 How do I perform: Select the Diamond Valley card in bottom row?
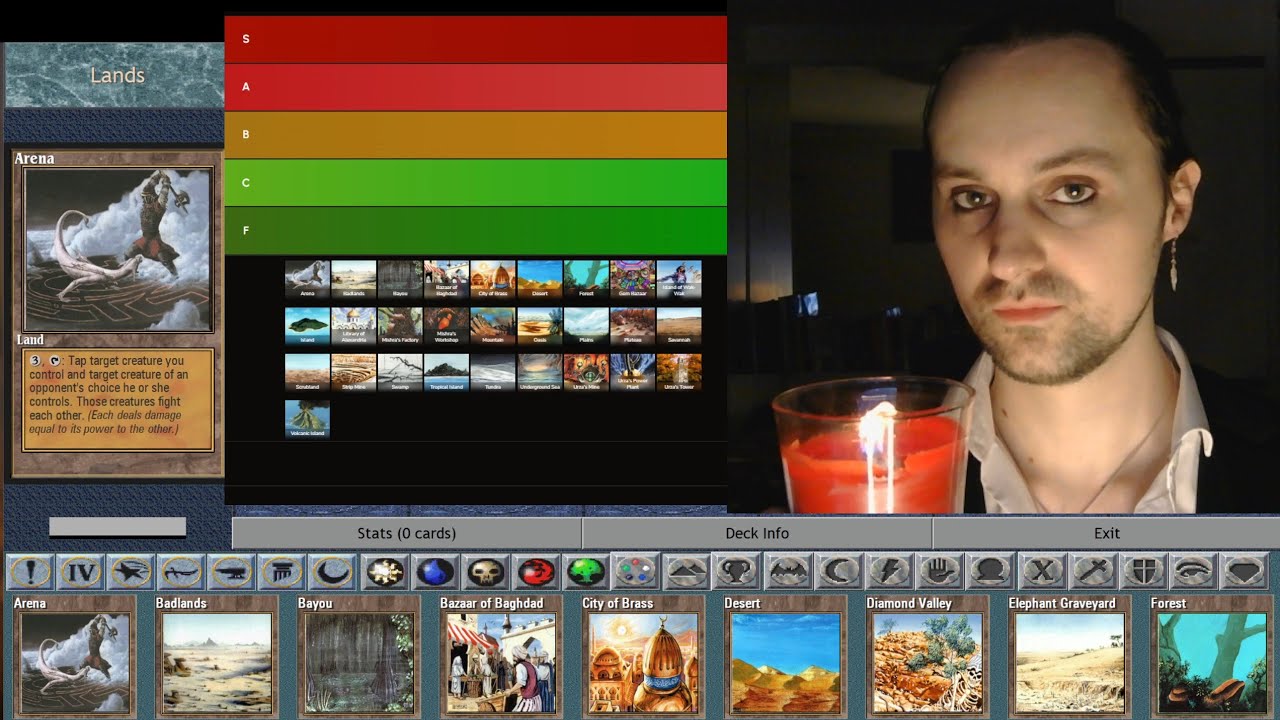pyautogui.click(x=927, y=656)
